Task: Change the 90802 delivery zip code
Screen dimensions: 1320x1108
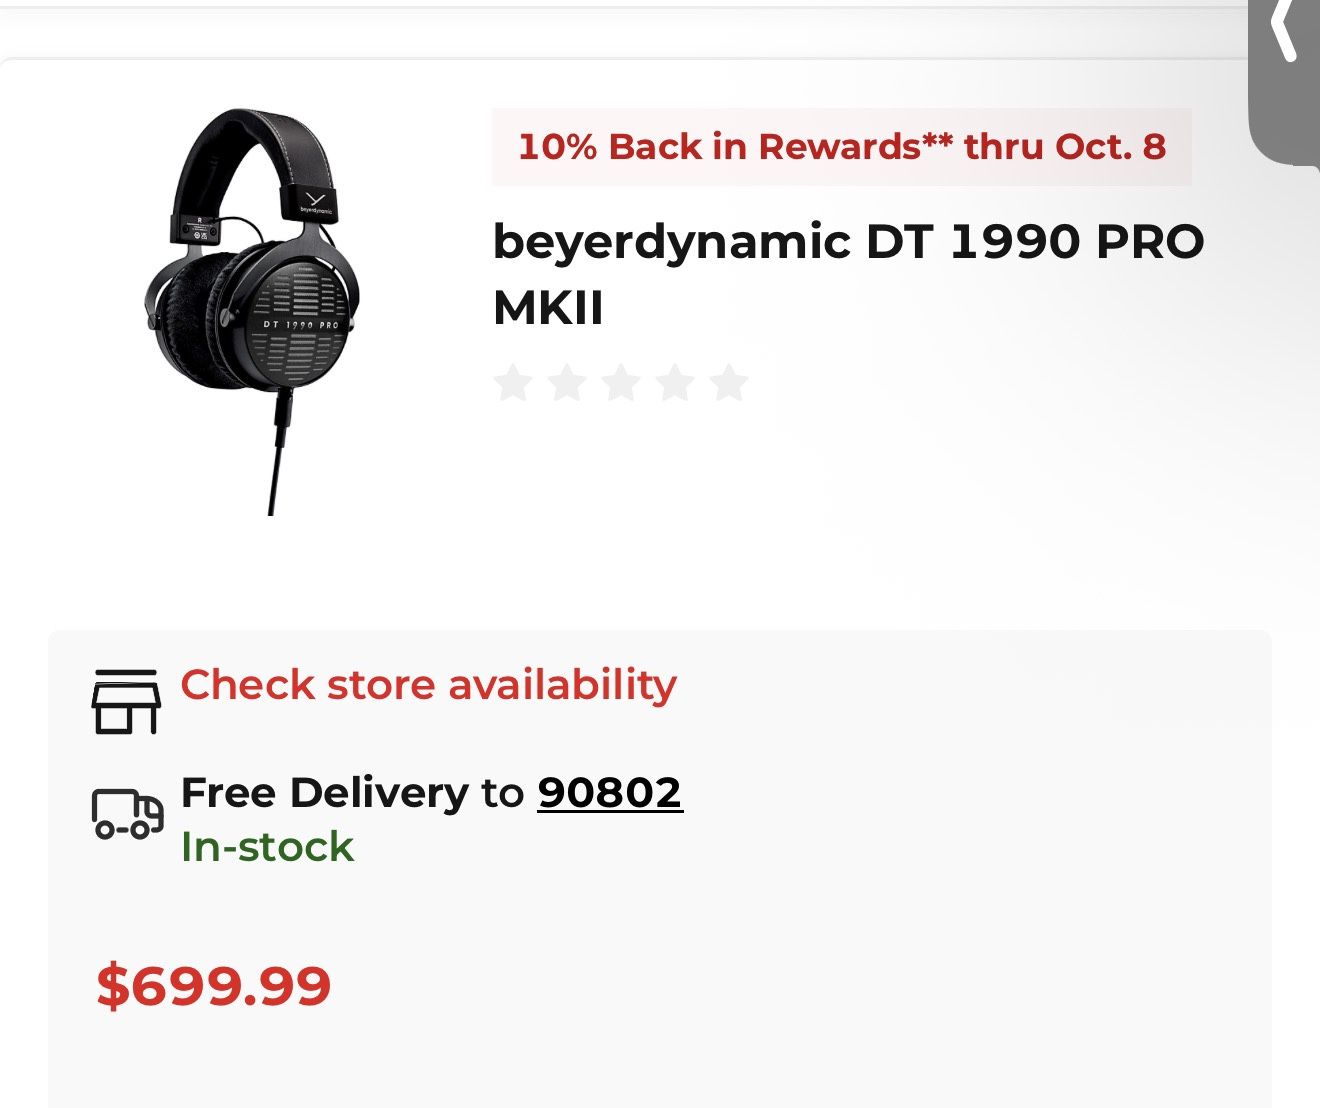Action: (610, 793)
